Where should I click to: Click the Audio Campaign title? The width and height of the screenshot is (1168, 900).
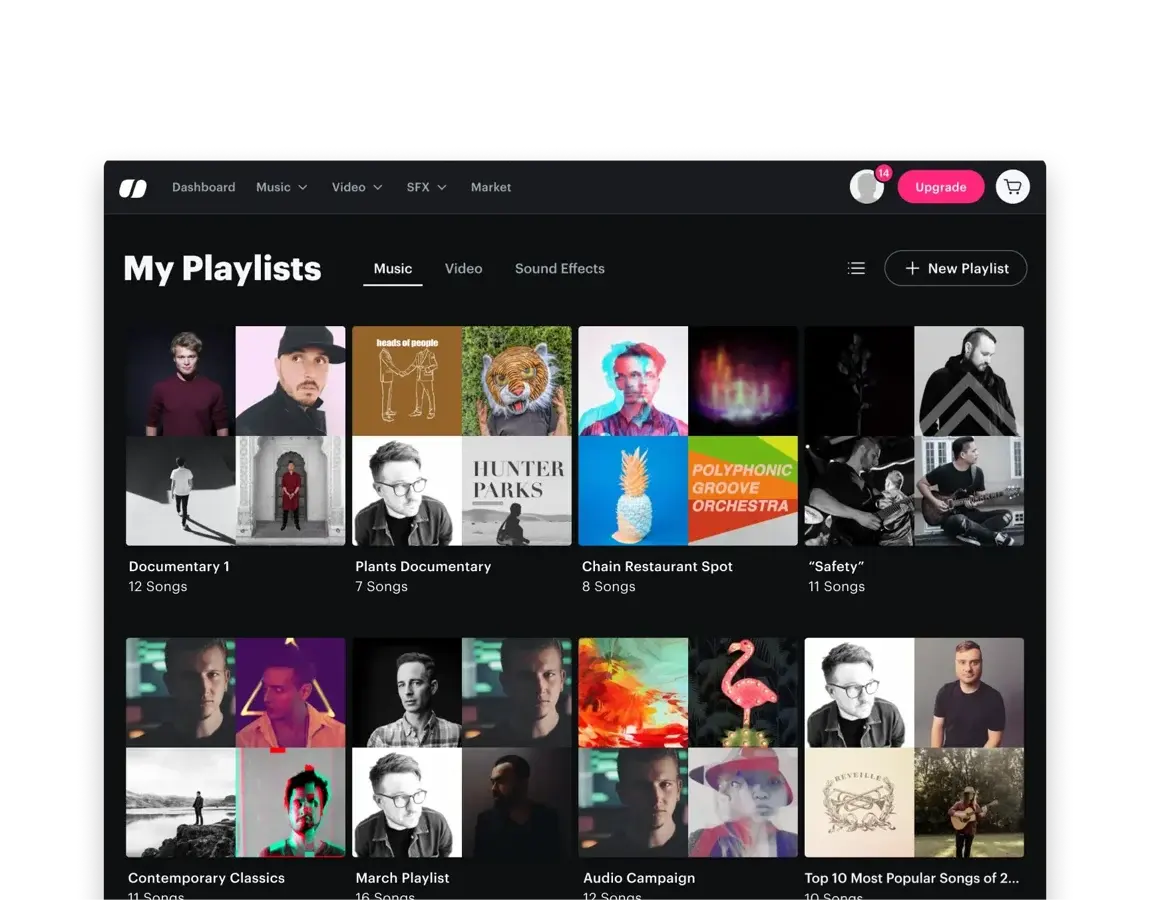coord(638,878)
